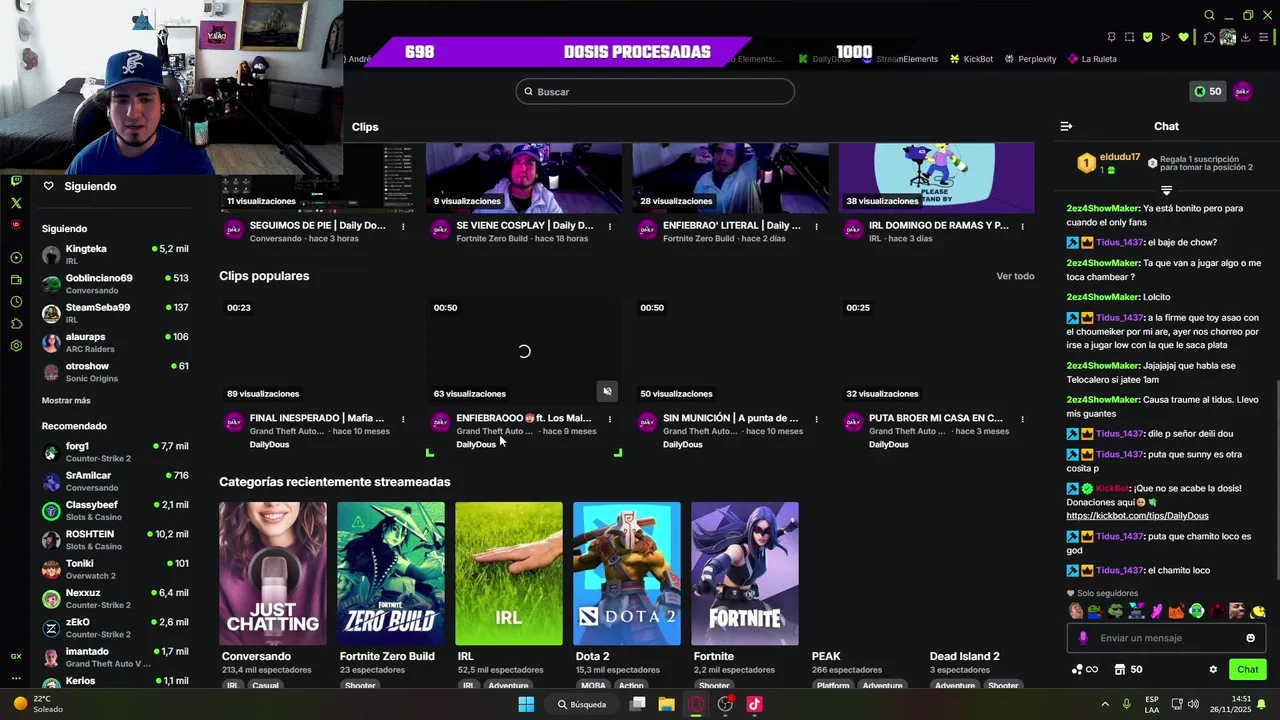Open browsing history clock icon in sidebar
The width and height of the screenshot is (1280, 720).
coord(16,302)
